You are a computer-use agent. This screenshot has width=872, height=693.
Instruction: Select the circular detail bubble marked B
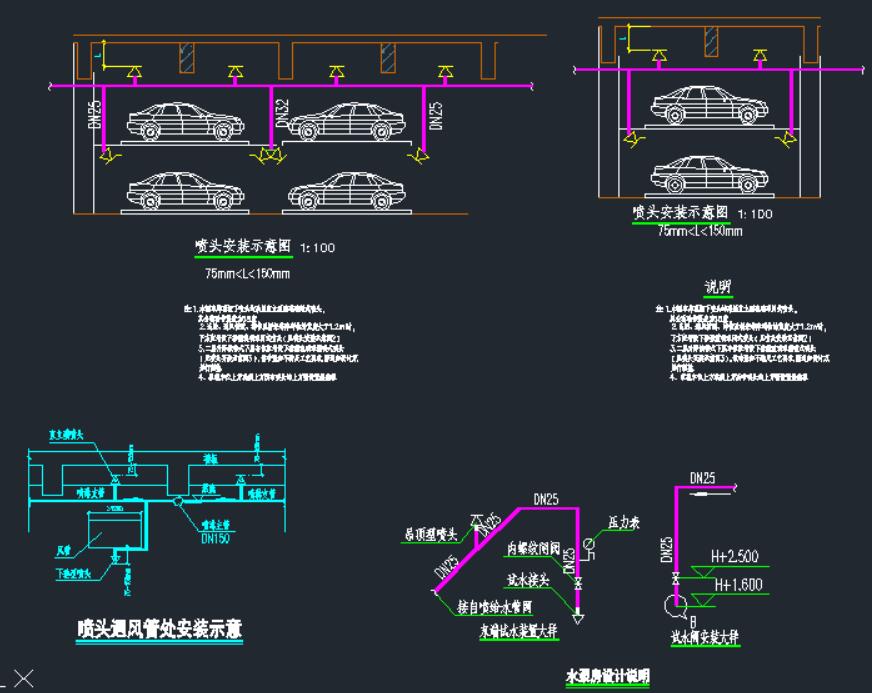click(675, 607)
